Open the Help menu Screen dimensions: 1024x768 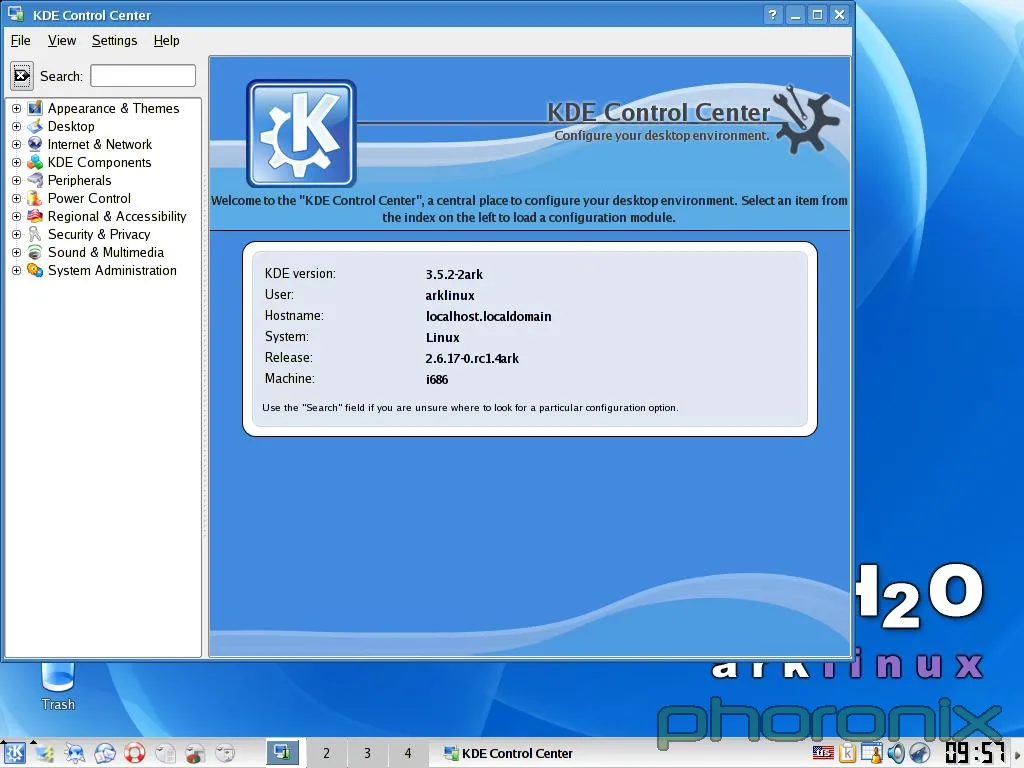[x=167, y=40]
